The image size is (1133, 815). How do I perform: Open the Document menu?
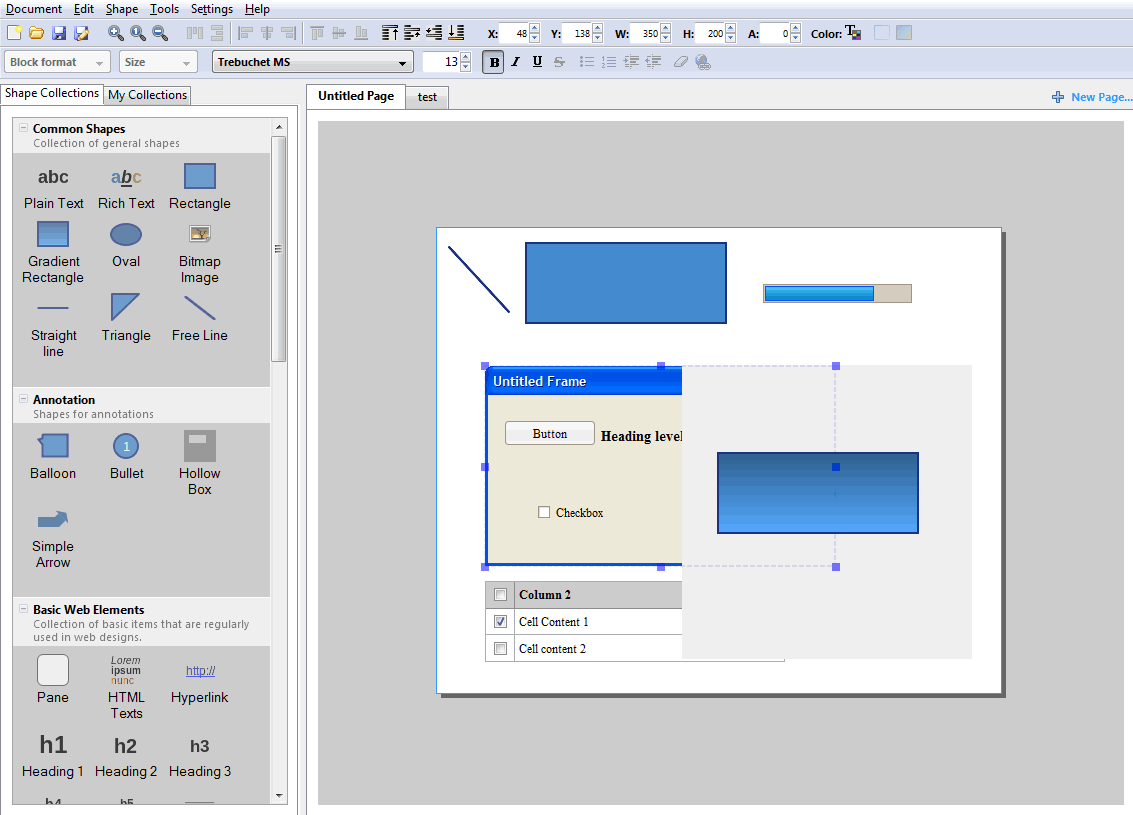[x=33, y=9]
